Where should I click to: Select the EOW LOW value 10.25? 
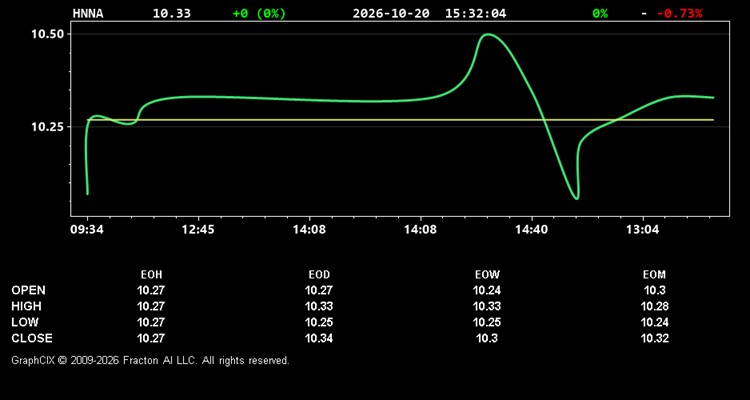click(x=486, y=322)
